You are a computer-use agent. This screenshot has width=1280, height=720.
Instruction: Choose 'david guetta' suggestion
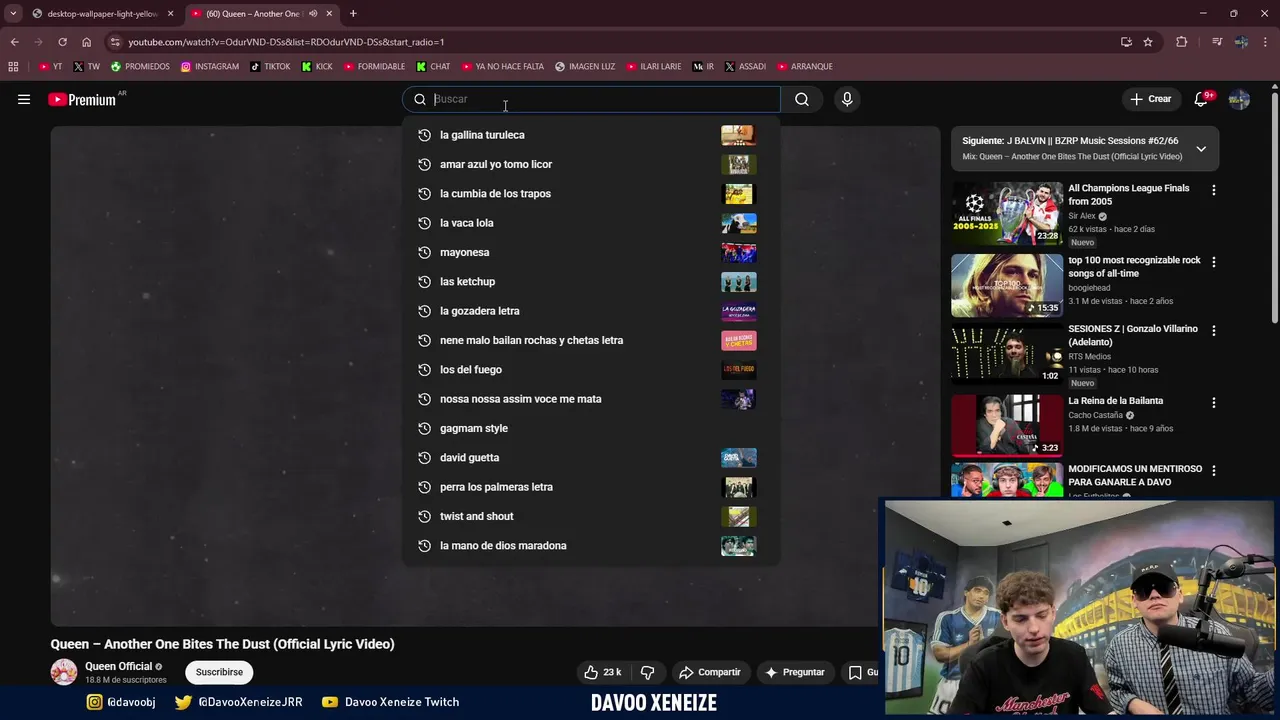click(591, 457)
